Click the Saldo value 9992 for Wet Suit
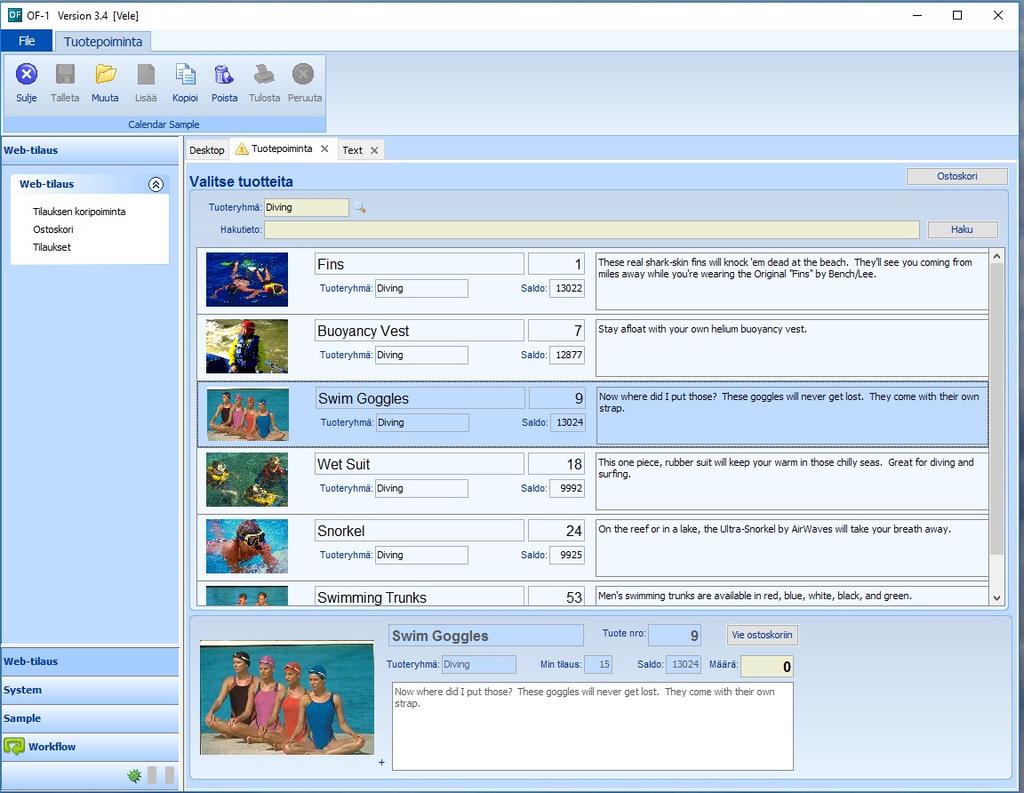Screen dimensions: 1024x793 click(x=567, y=488)
